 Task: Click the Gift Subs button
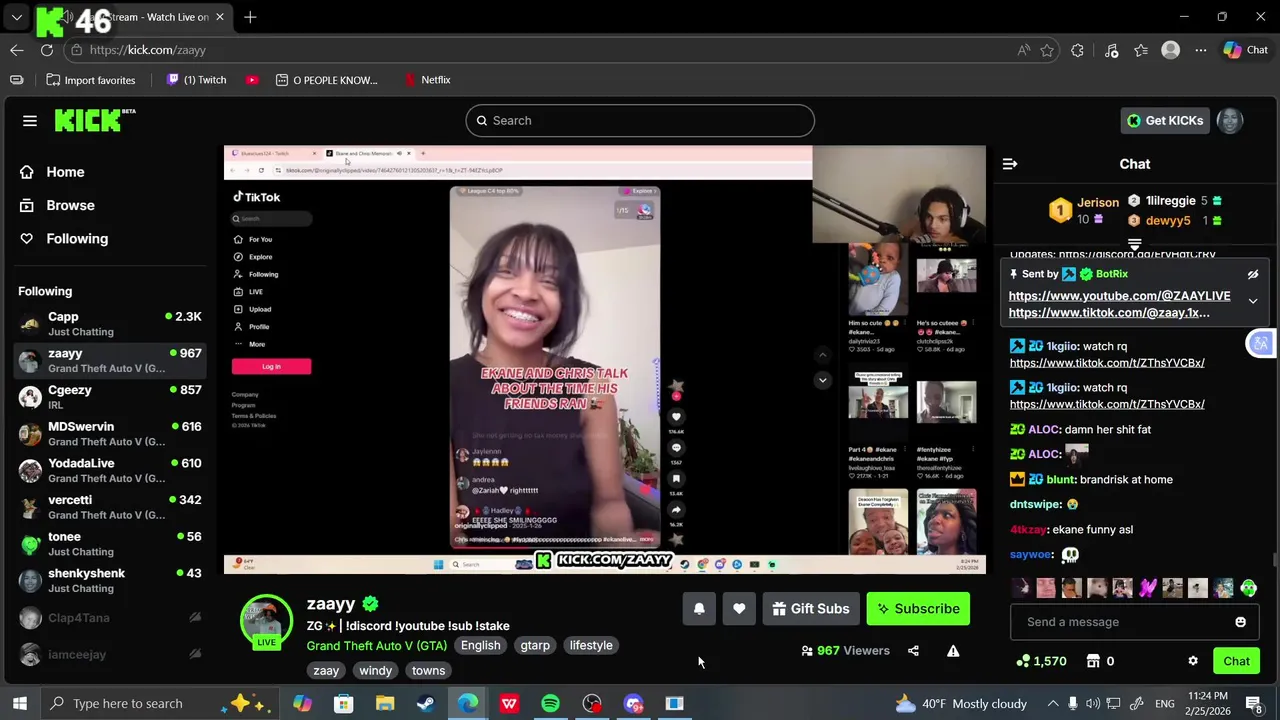[811, 608]
